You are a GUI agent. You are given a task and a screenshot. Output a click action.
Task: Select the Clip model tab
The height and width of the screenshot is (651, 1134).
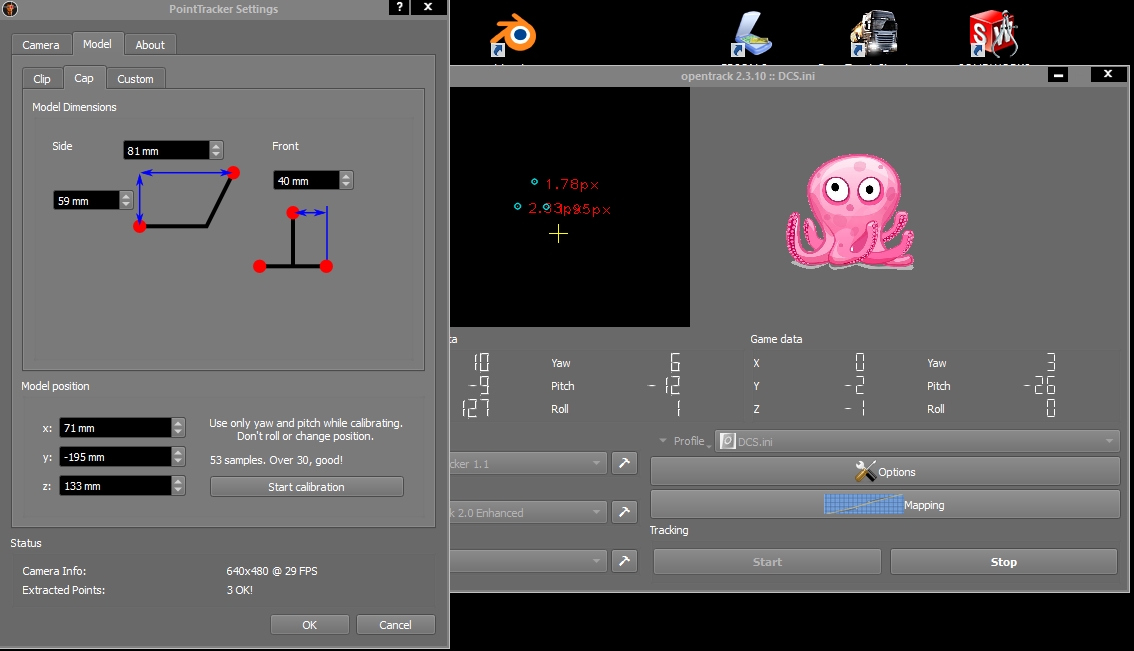point(41,78)
